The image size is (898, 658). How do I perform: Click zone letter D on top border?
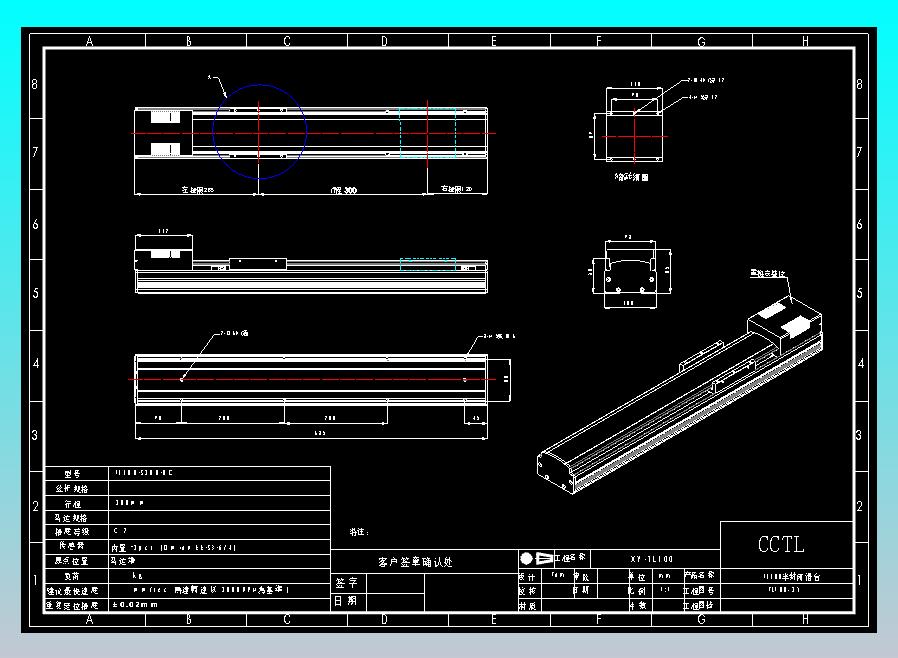[x=384, y=41]
